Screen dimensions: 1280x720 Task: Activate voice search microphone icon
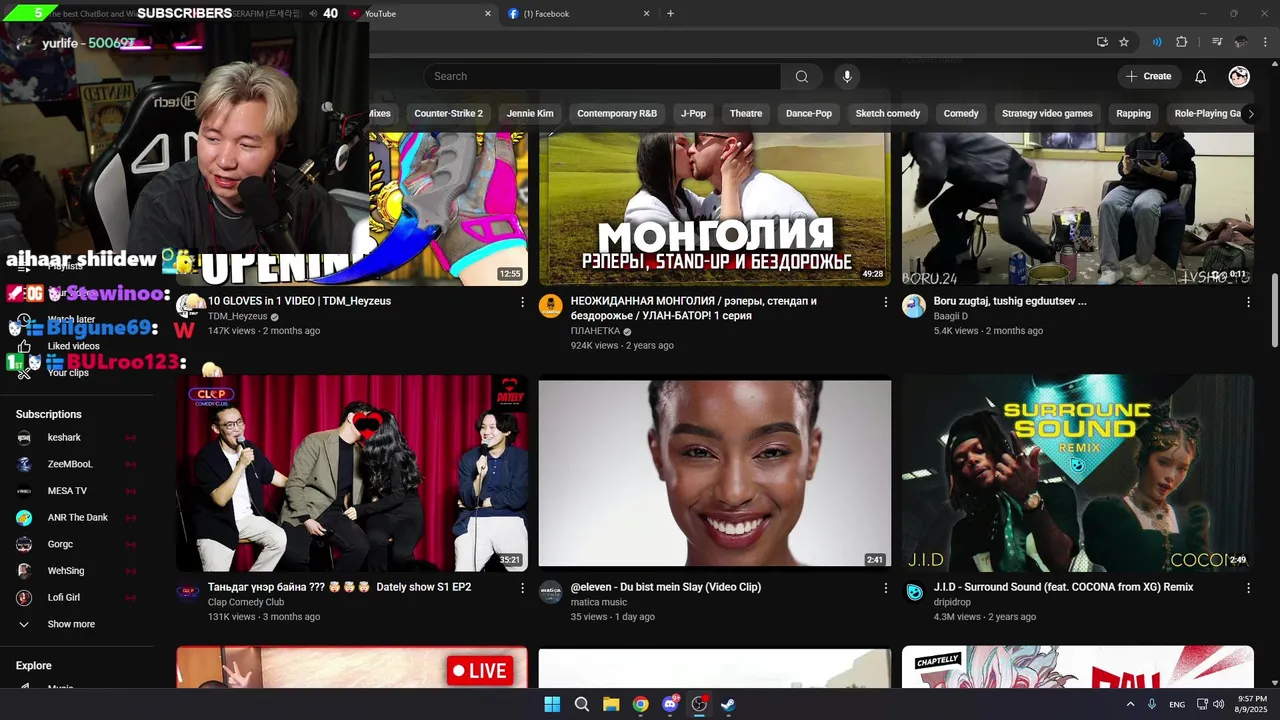click(x=847, y=76)
